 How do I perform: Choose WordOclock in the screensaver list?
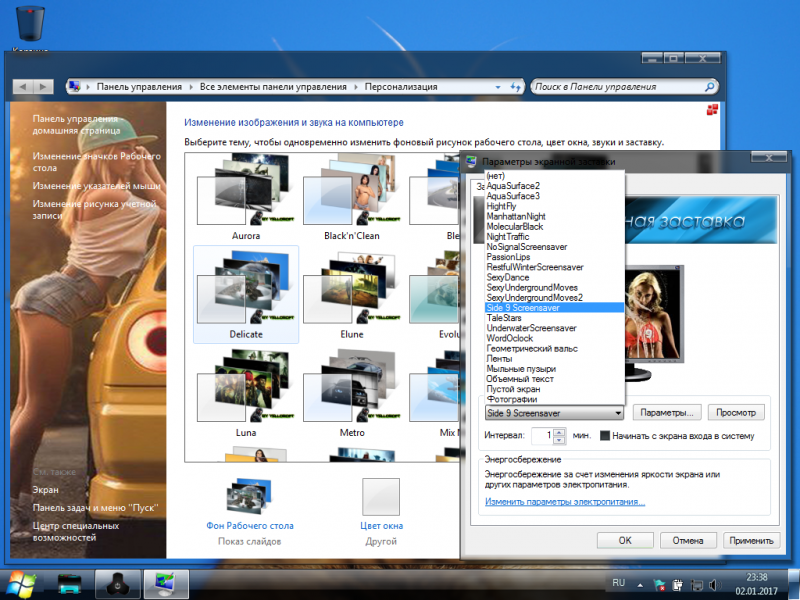[x=555, y=338]
